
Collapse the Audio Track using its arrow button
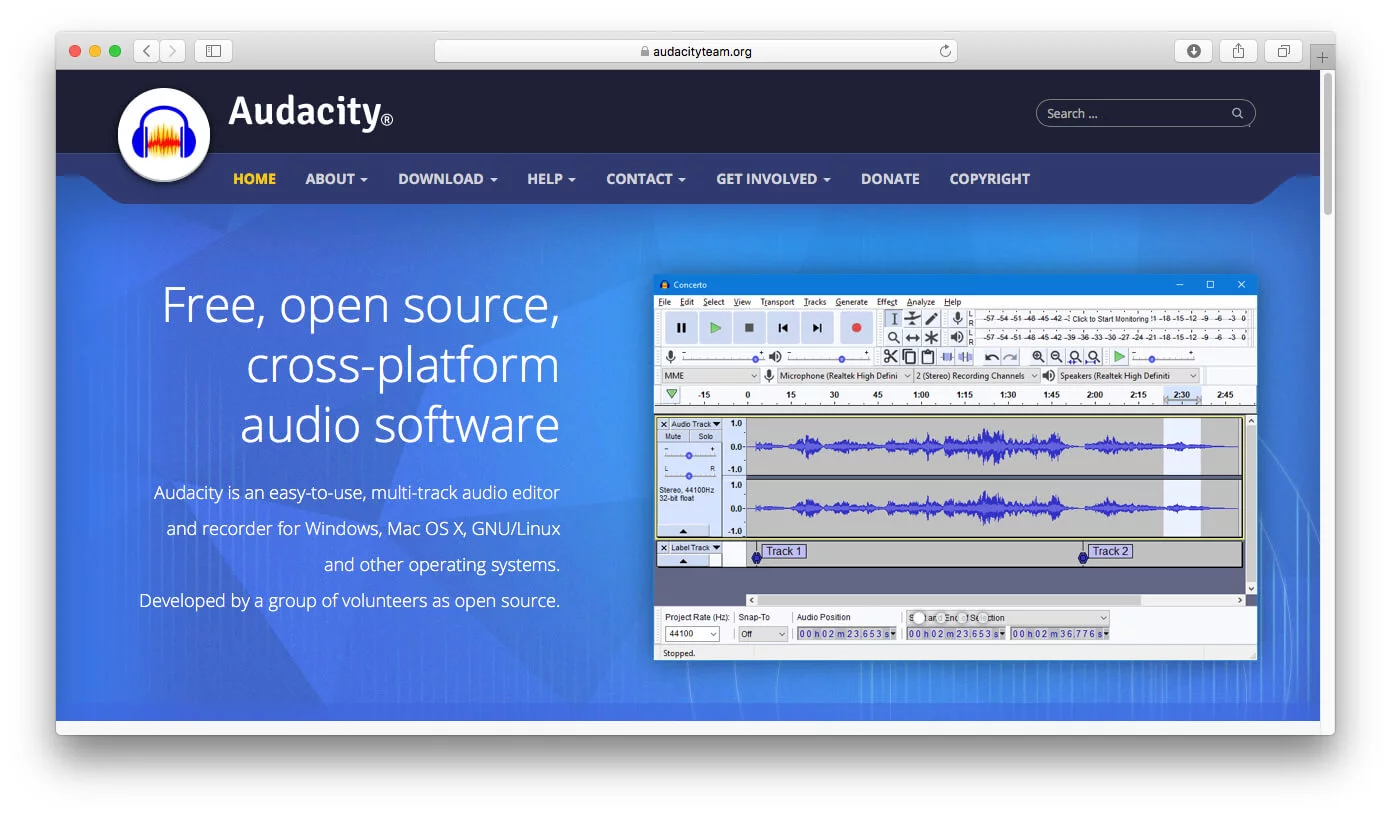click(683, 531)
